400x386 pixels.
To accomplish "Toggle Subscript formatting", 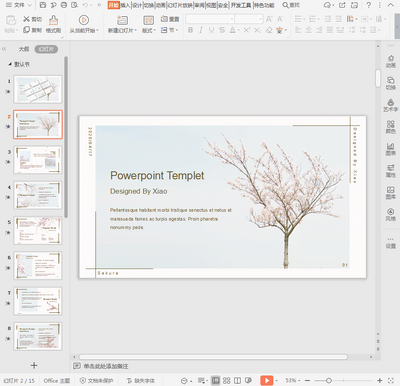I will coord(257,30).
